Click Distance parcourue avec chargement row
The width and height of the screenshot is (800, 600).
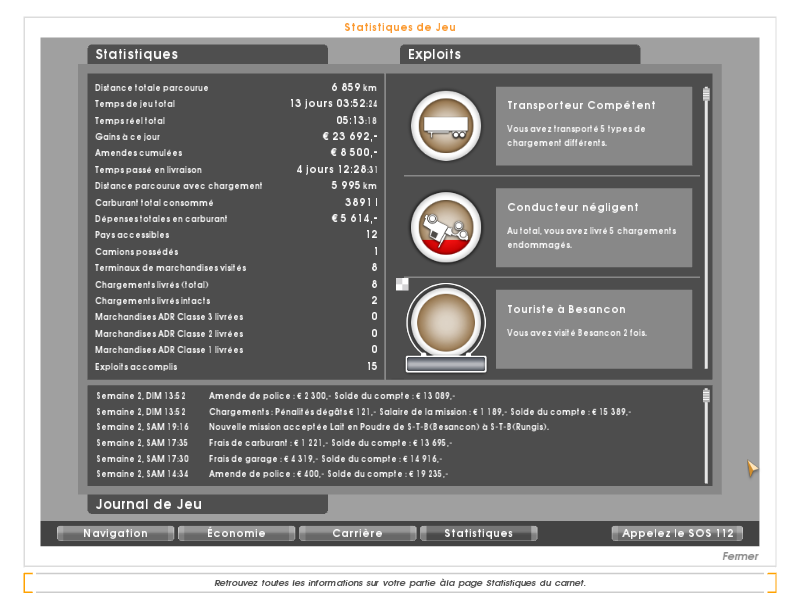[236, 186]
